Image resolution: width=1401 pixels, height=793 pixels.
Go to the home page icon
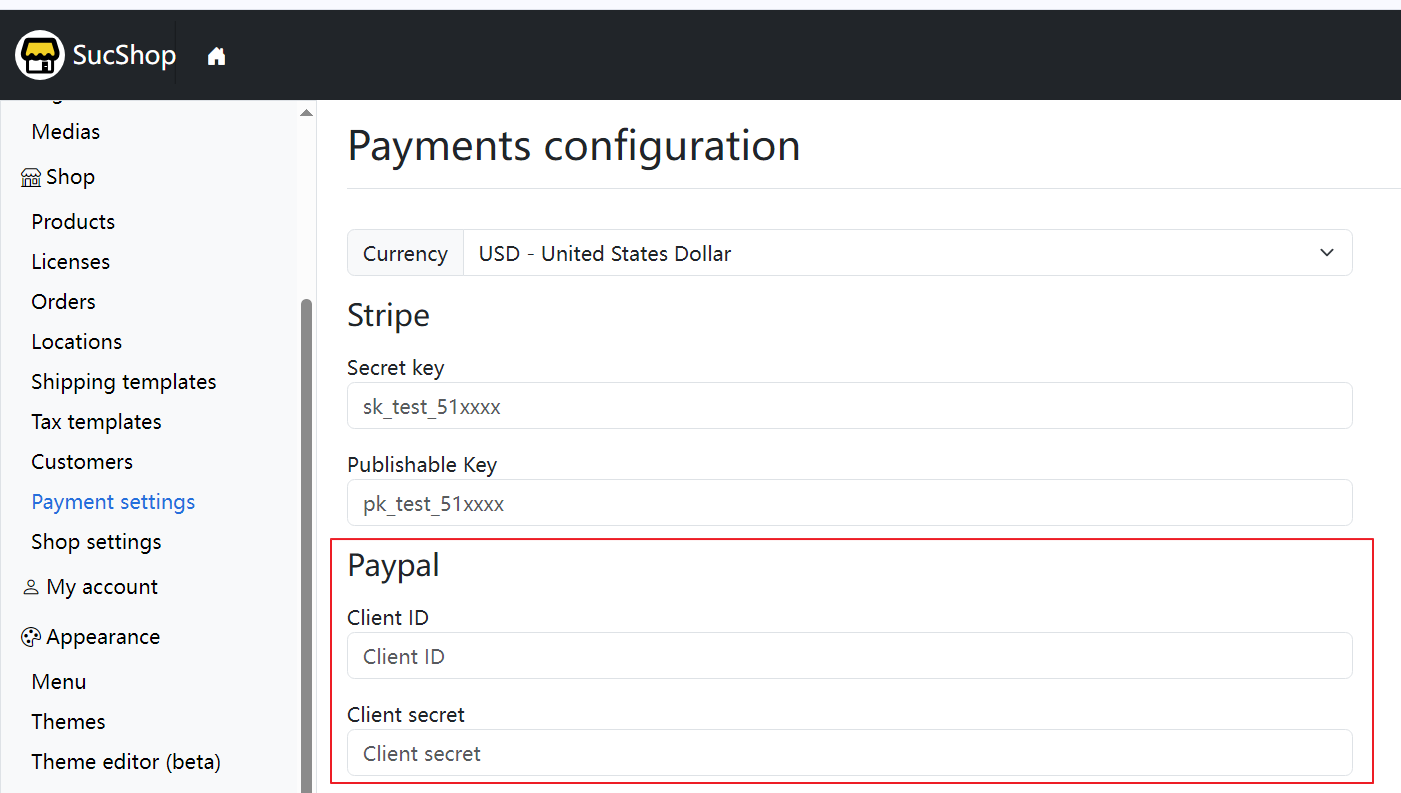[216, 57]
